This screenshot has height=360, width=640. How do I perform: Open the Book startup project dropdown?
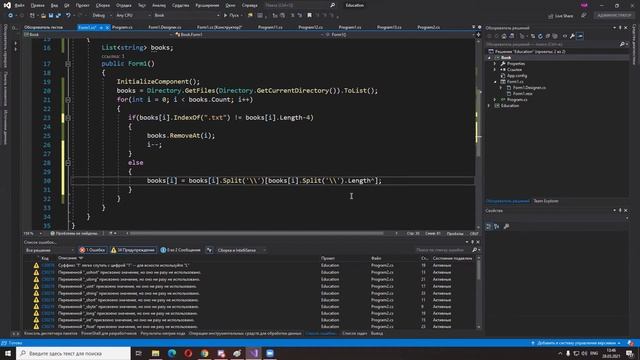point(187,16)
